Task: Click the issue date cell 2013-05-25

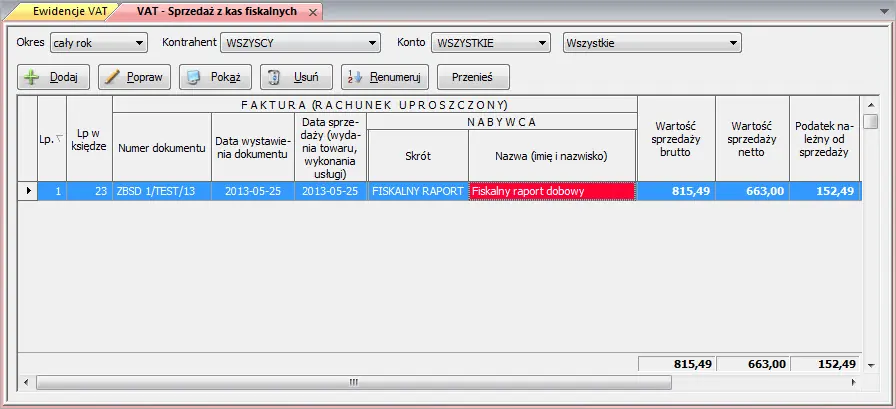Action: [x=253, y=191]
